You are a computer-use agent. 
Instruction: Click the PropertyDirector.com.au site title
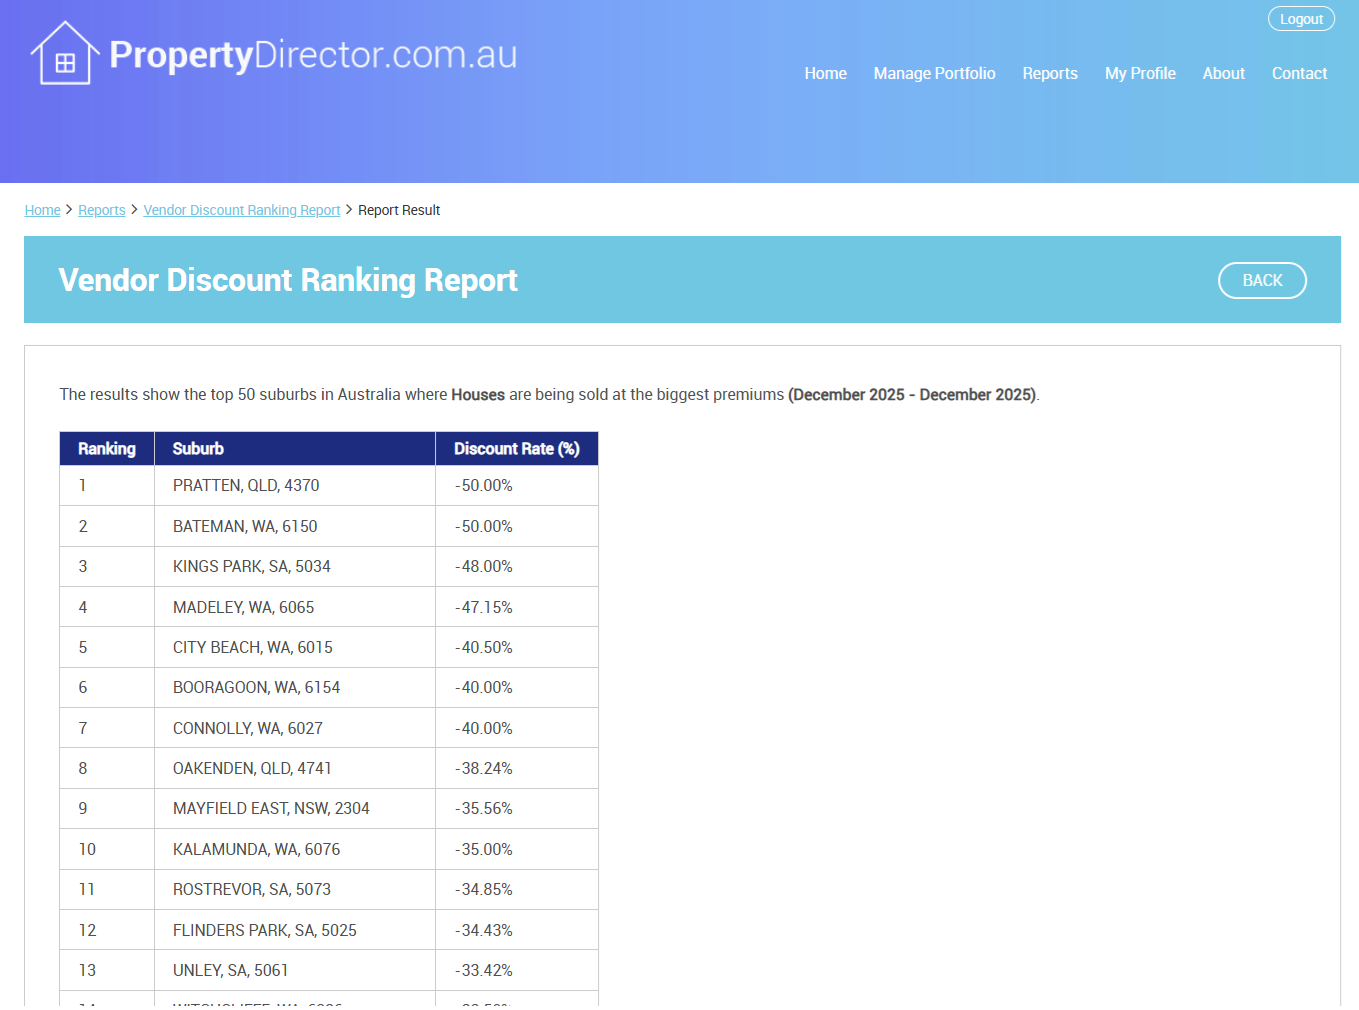tap(313, 55)
